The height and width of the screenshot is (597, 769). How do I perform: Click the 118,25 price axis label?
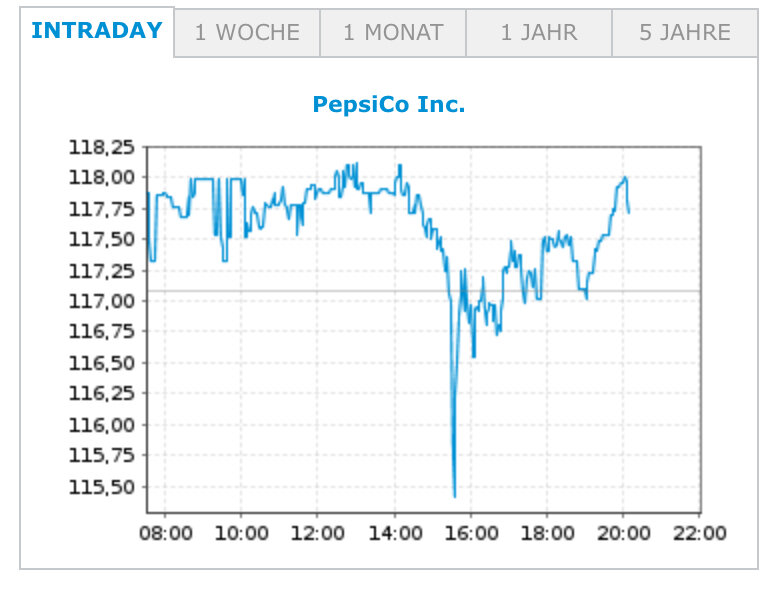tap(101, 147)
